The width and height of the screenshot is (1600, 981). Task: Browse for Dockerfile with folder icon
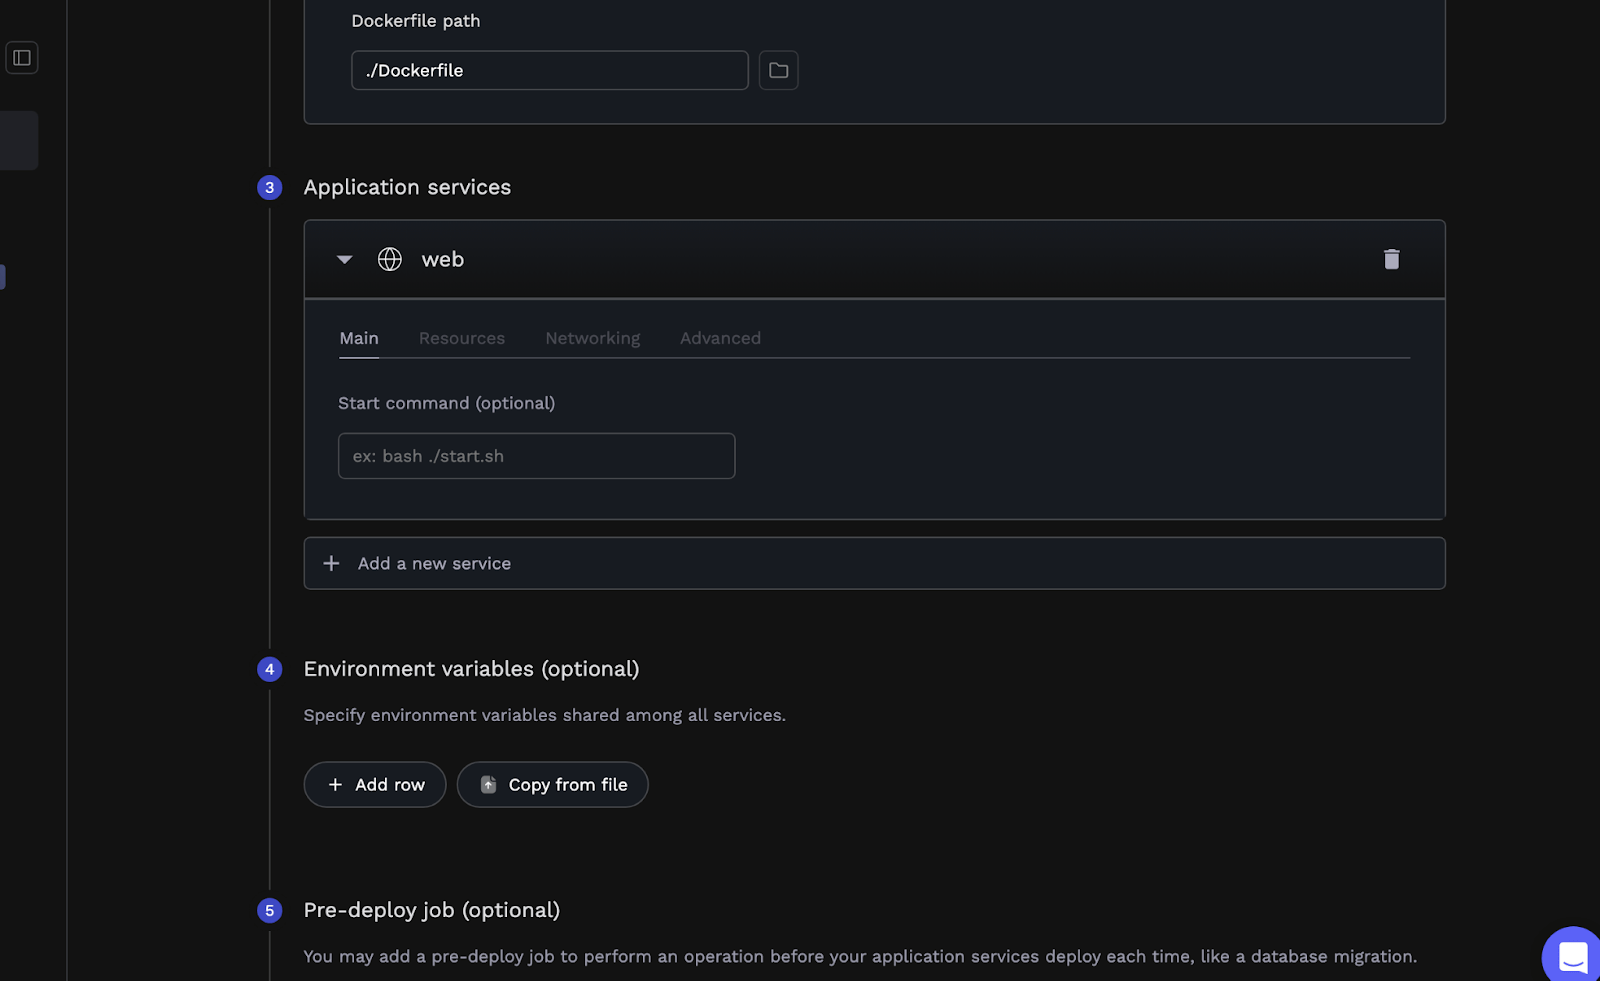778,70
